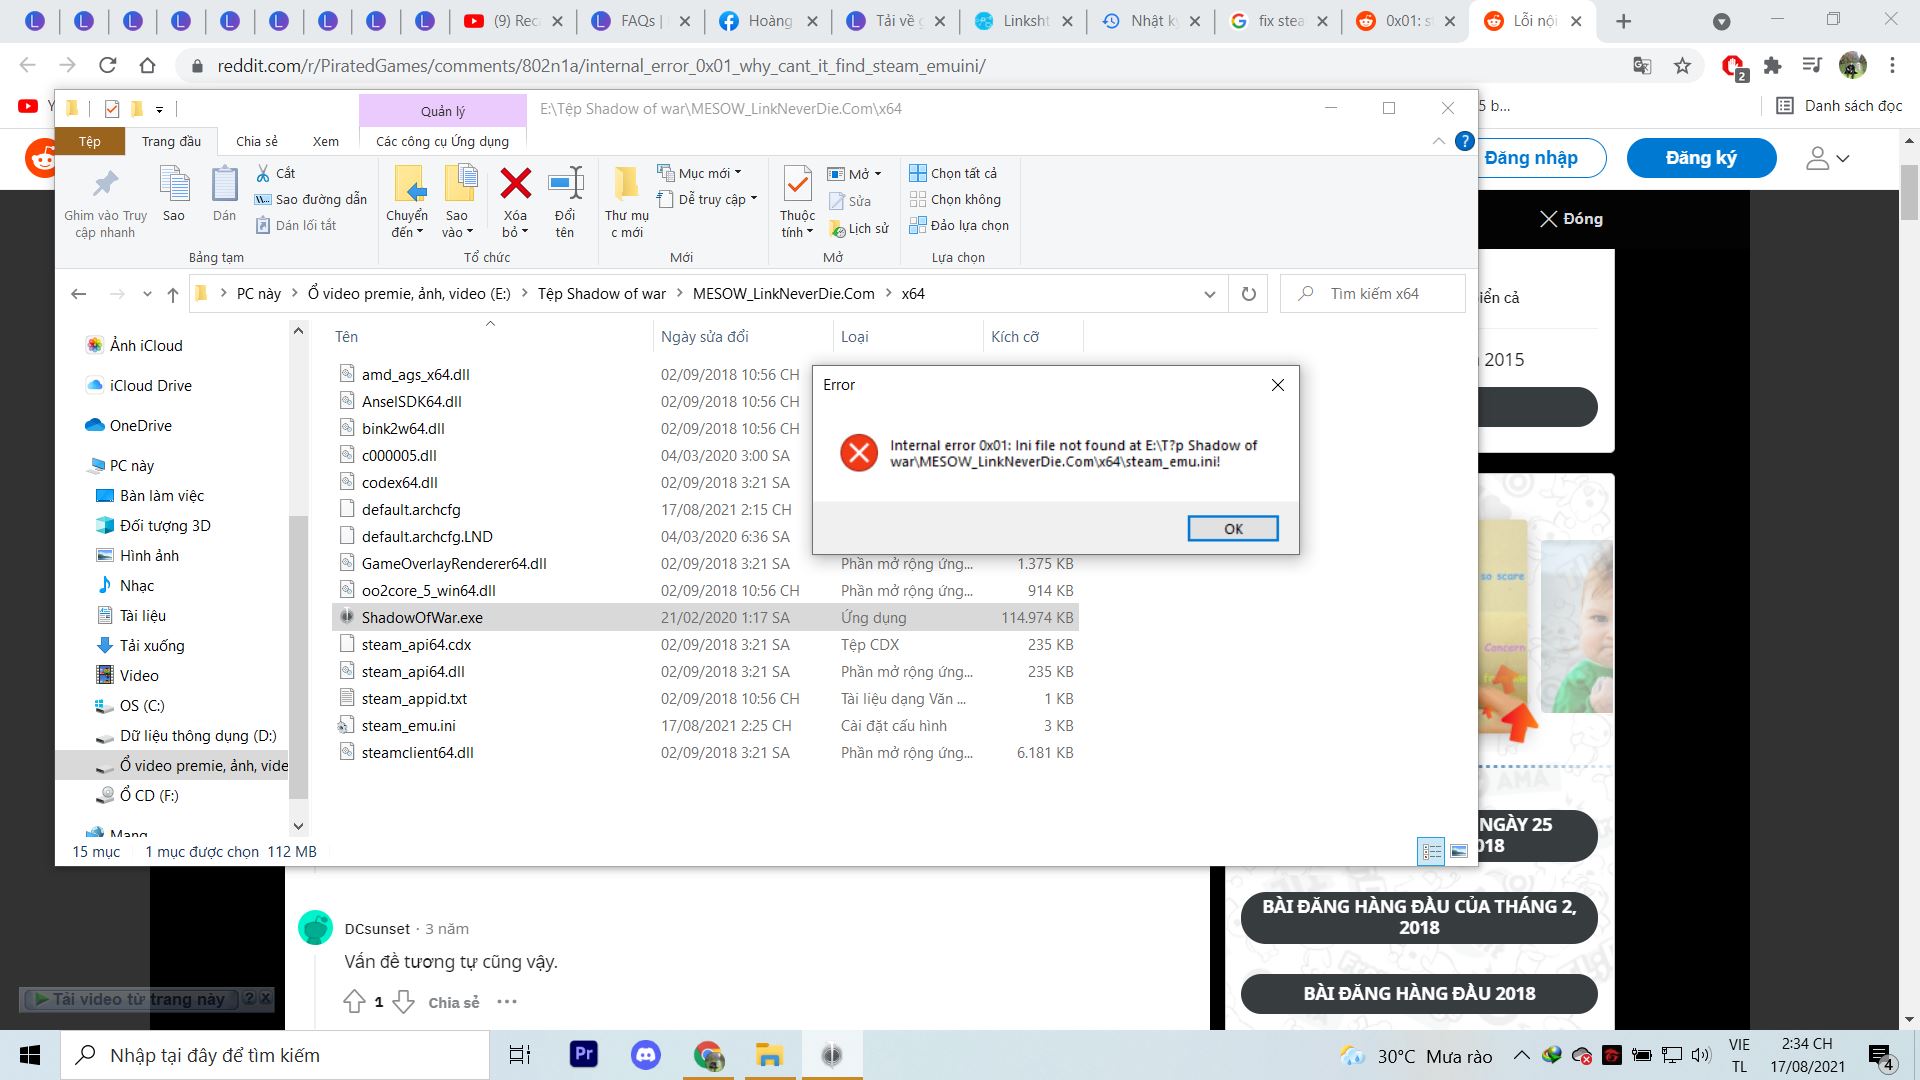The width and height of the screenshot is (1920, 1080).
Task: Switch to large thumbnails view icon
Action: tap(1459, 852)
